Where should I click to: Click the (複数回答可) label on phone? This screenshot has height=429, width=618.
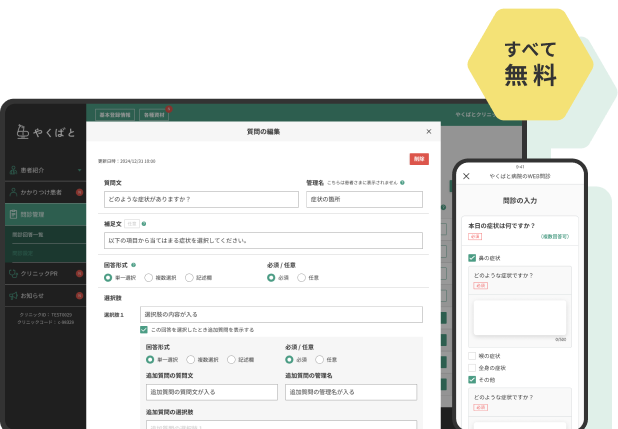pos(555,237)
